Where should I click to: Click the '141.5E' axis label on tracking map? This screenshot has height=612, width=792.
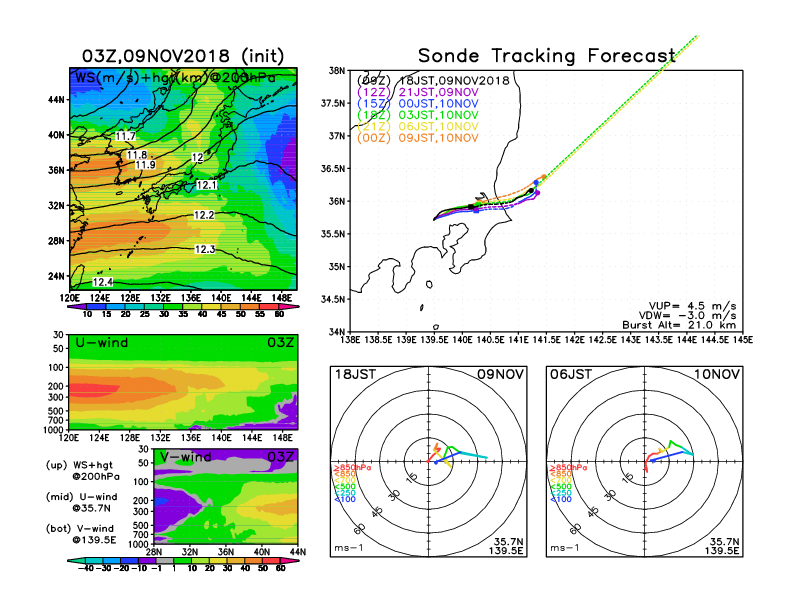click(x=546, y=340)
